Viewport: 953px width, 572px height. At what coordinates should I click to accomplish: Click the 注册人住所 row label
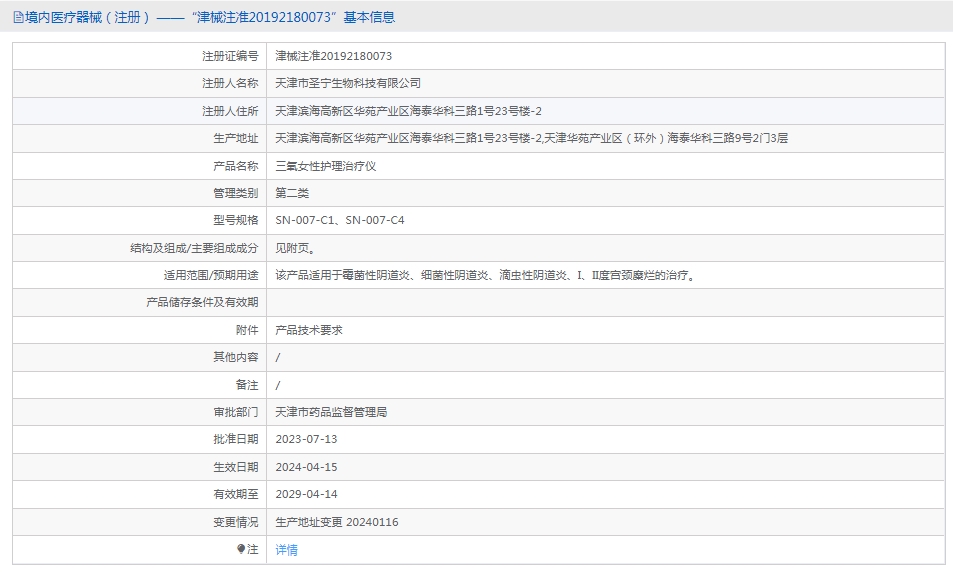pos(230,111)
